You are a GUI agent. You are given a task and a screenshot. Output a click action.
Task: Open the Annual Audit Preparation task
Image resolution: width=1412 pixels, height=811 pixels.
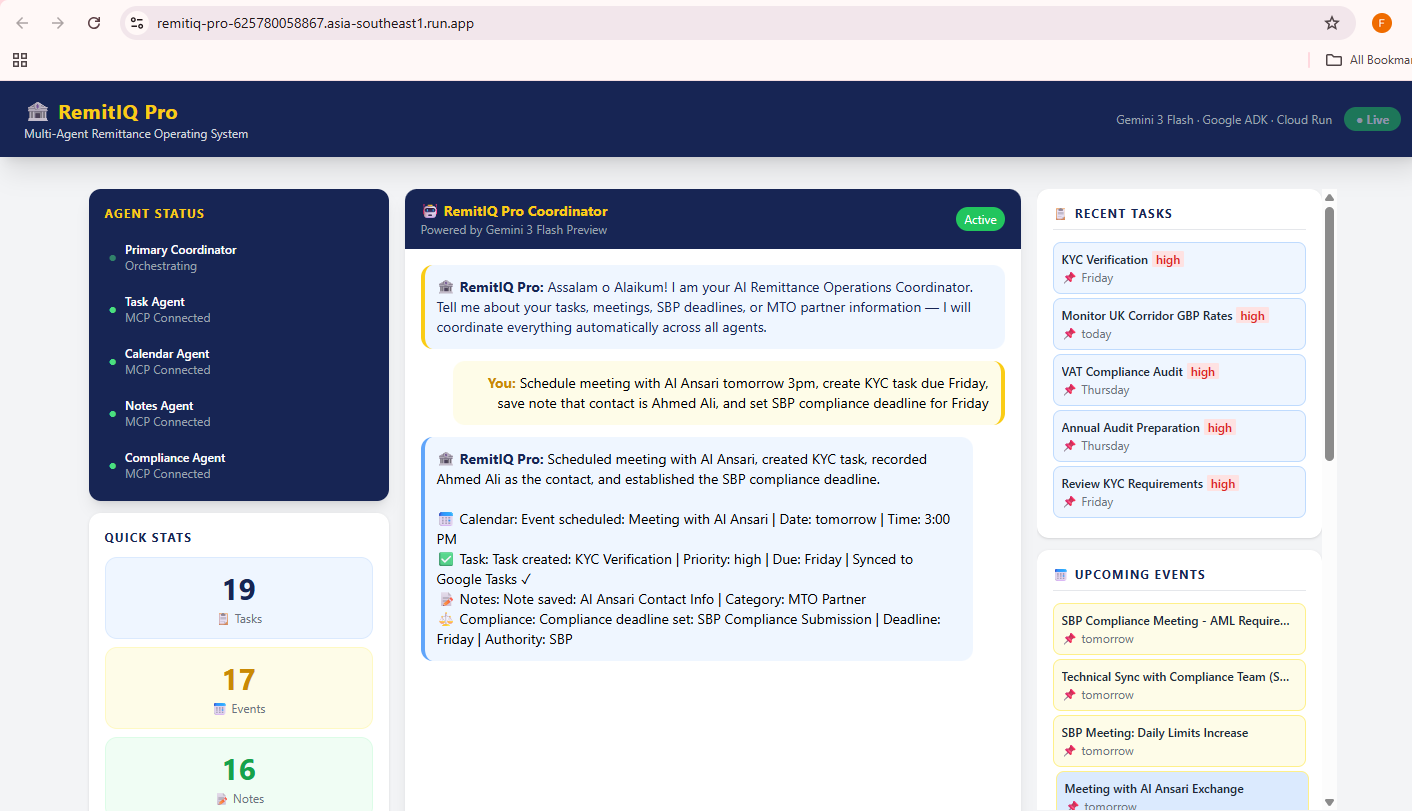pos(1179,436)
